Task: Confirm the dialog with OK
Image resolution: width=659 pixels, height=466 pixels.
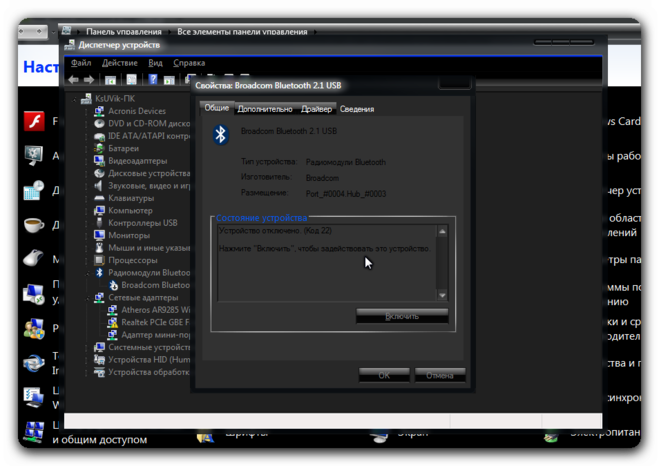Action: (384, 375)
